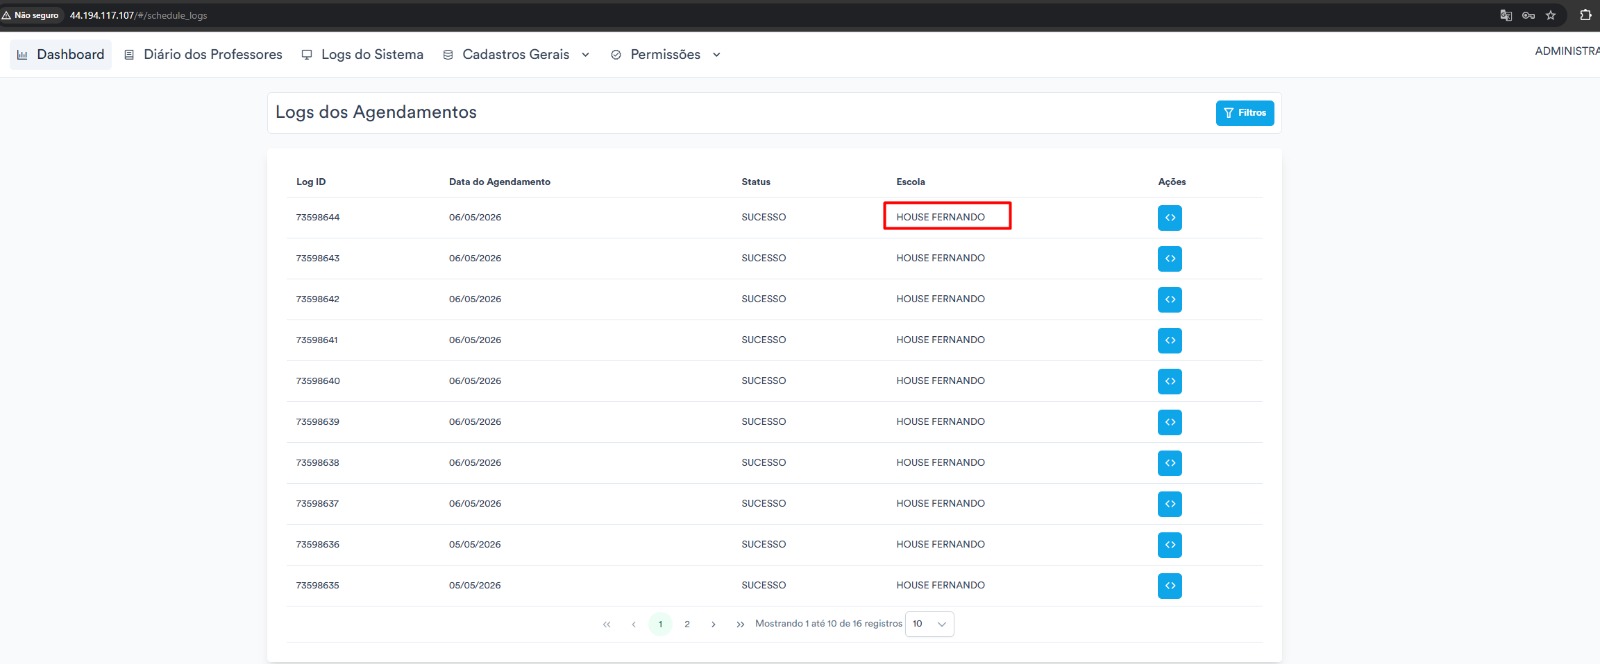Click SUCESSO status in row 73598644
The height and width of the screenshot is (664, 1600).
[764, 217]
